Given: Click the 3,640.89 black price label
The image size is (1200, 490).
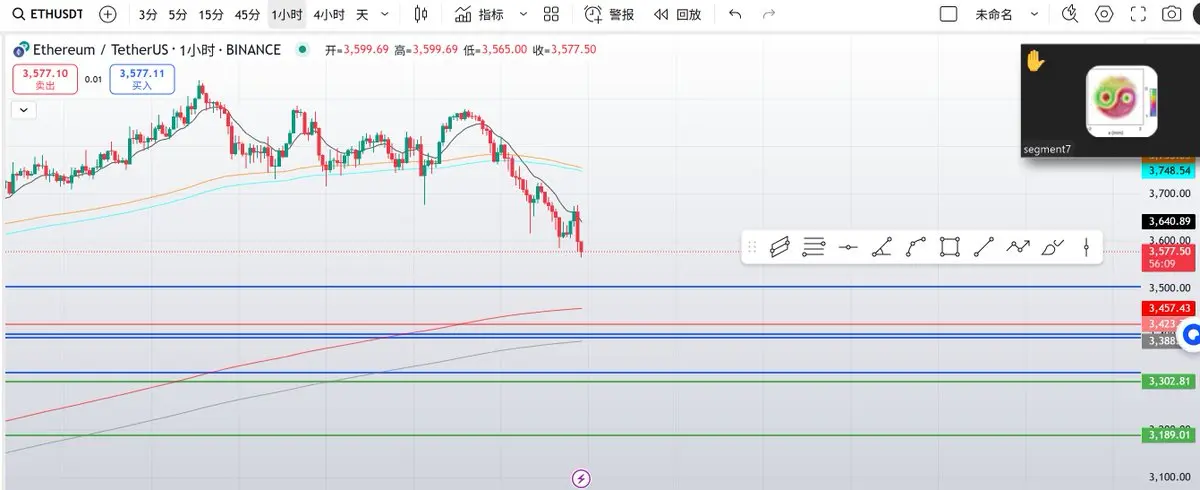Looking at the screenshot, I should pyautogui.click(x=1169, y=221).
